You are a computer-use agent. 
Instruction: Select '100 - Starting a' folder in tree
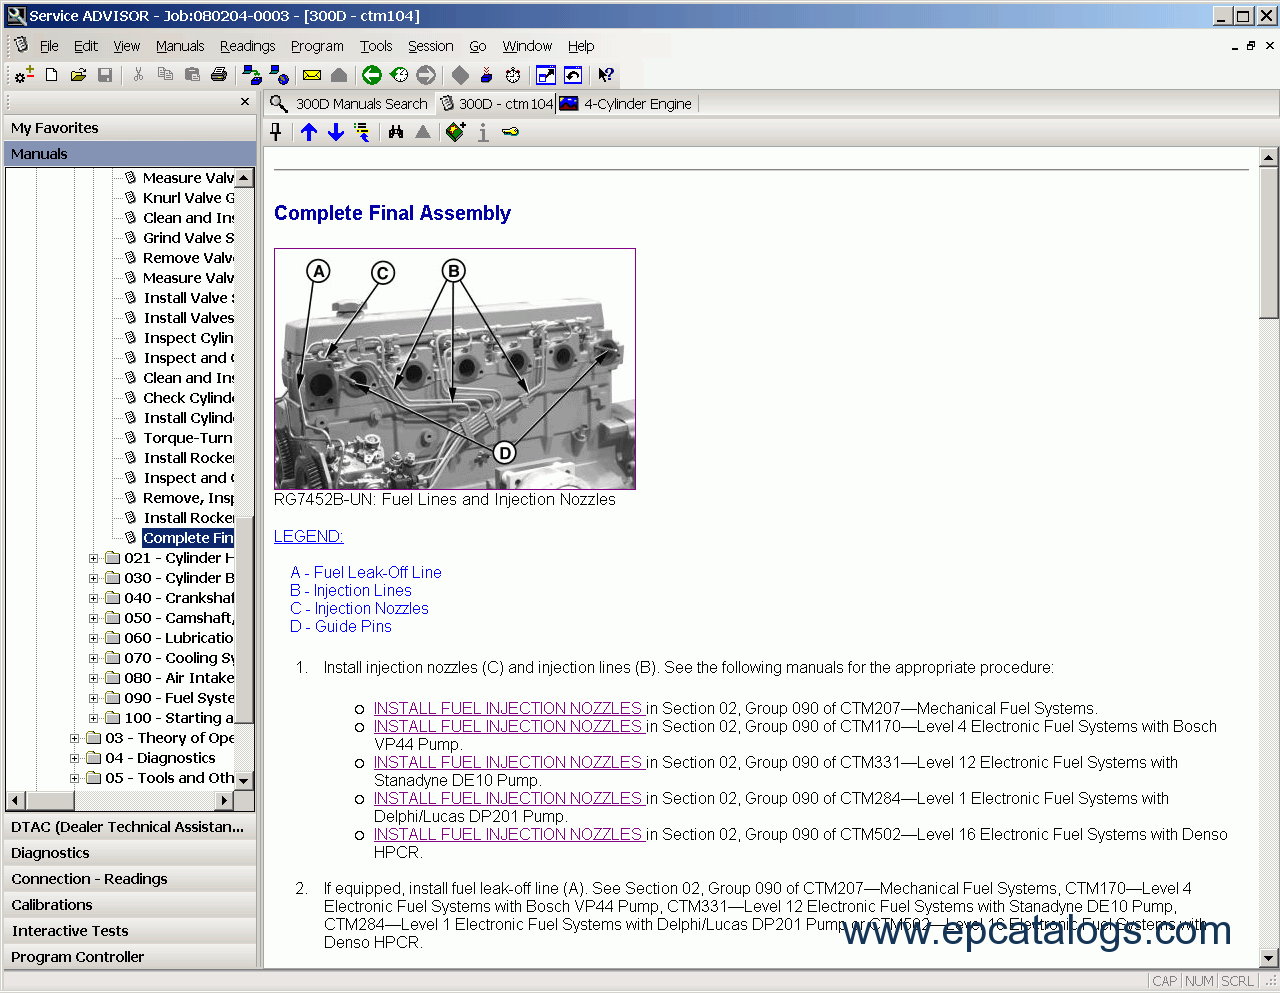[179, 718]
